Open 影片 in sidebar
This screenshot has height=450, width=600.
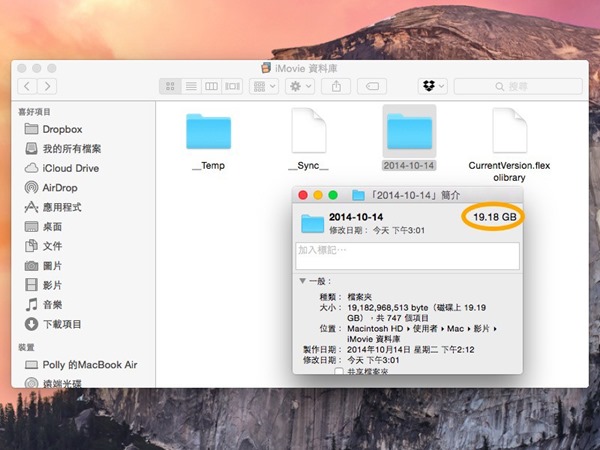[44, 285]
